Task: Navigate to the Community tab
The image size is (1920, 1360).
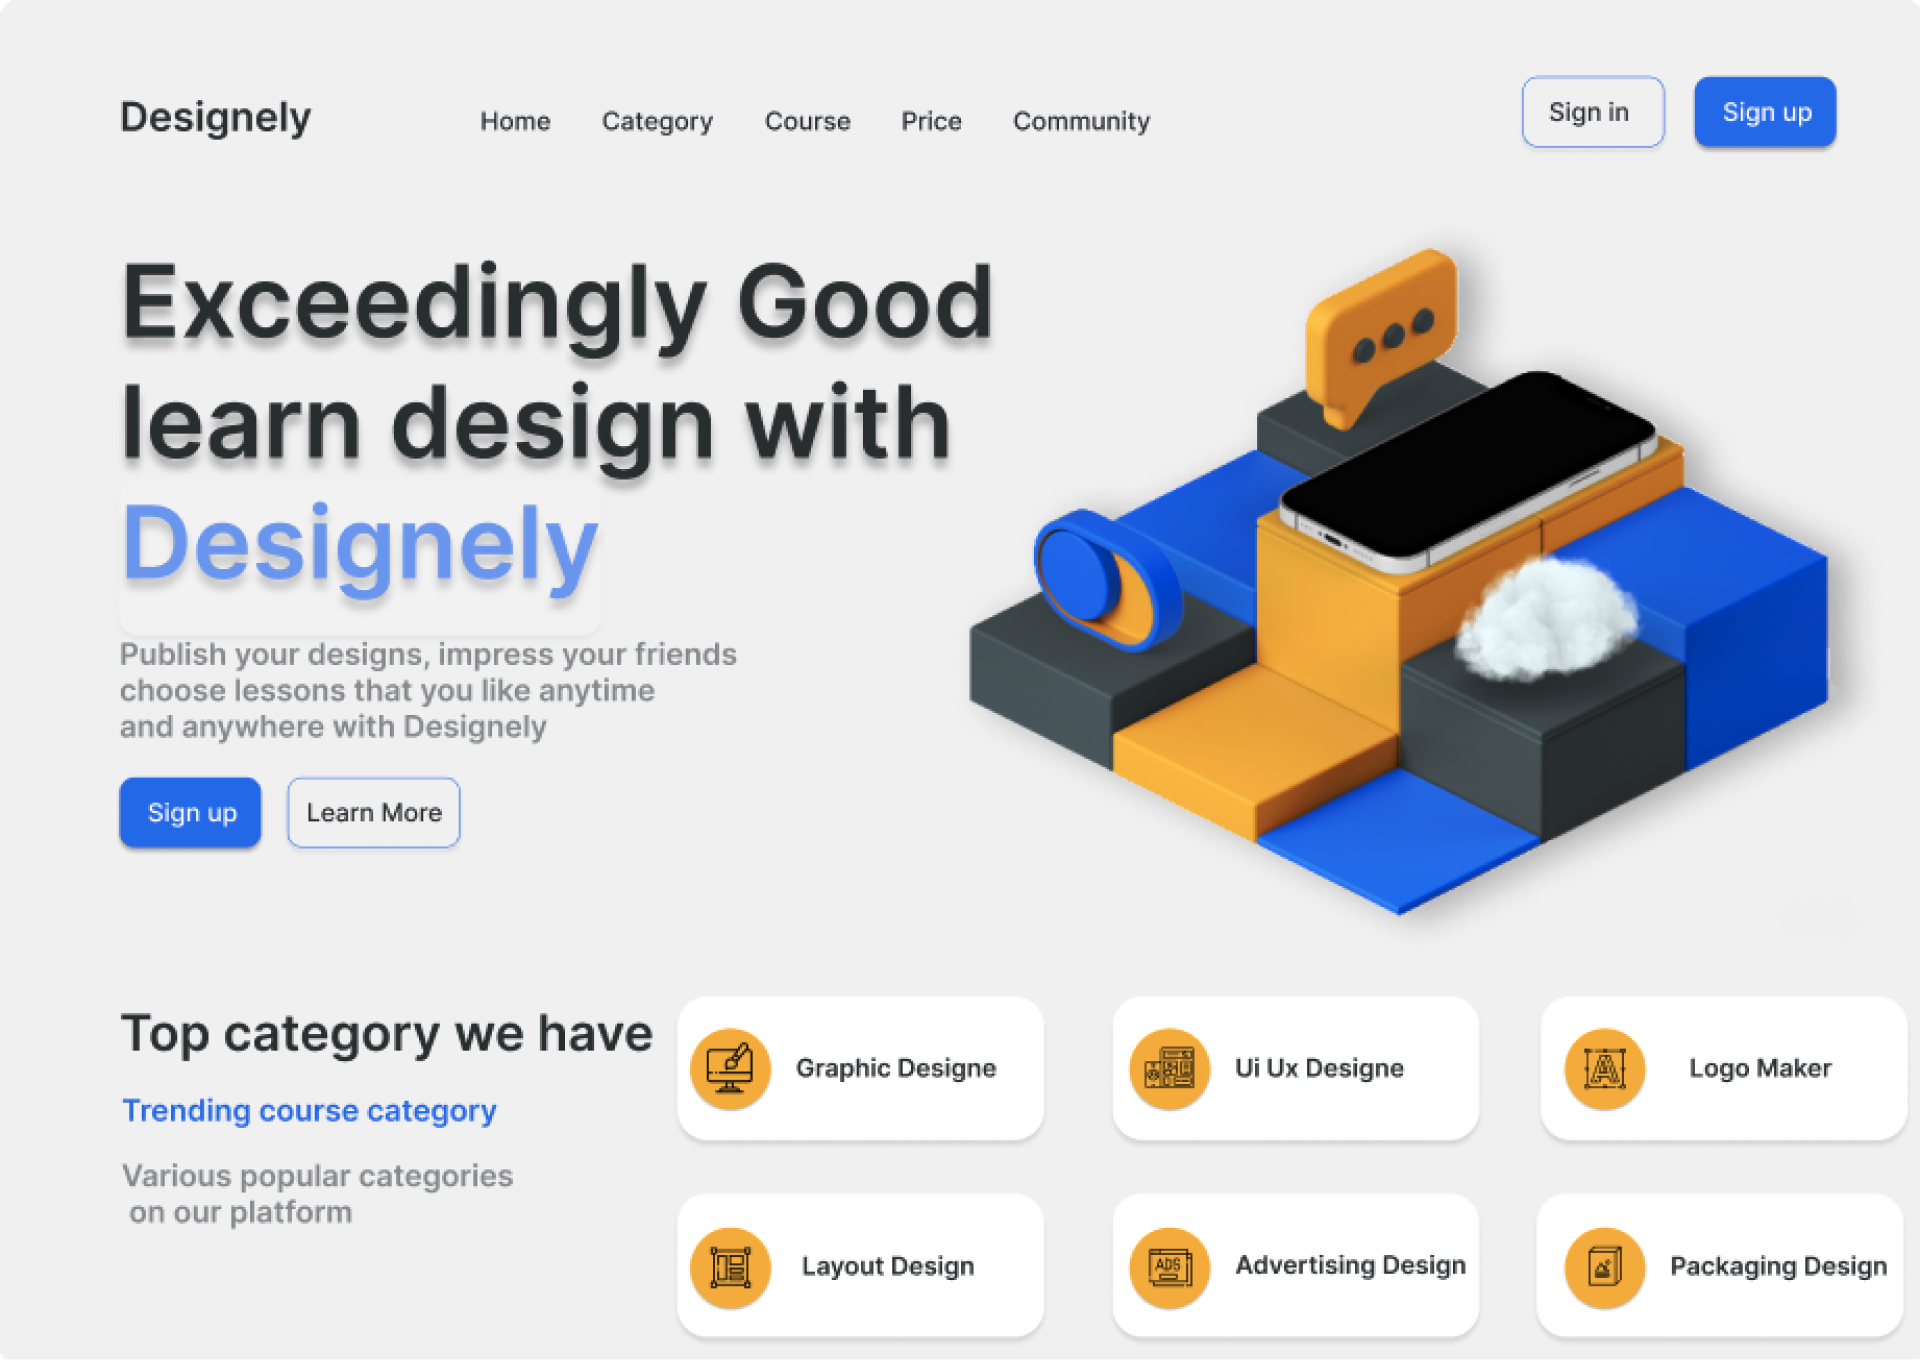Action: 1083,122
